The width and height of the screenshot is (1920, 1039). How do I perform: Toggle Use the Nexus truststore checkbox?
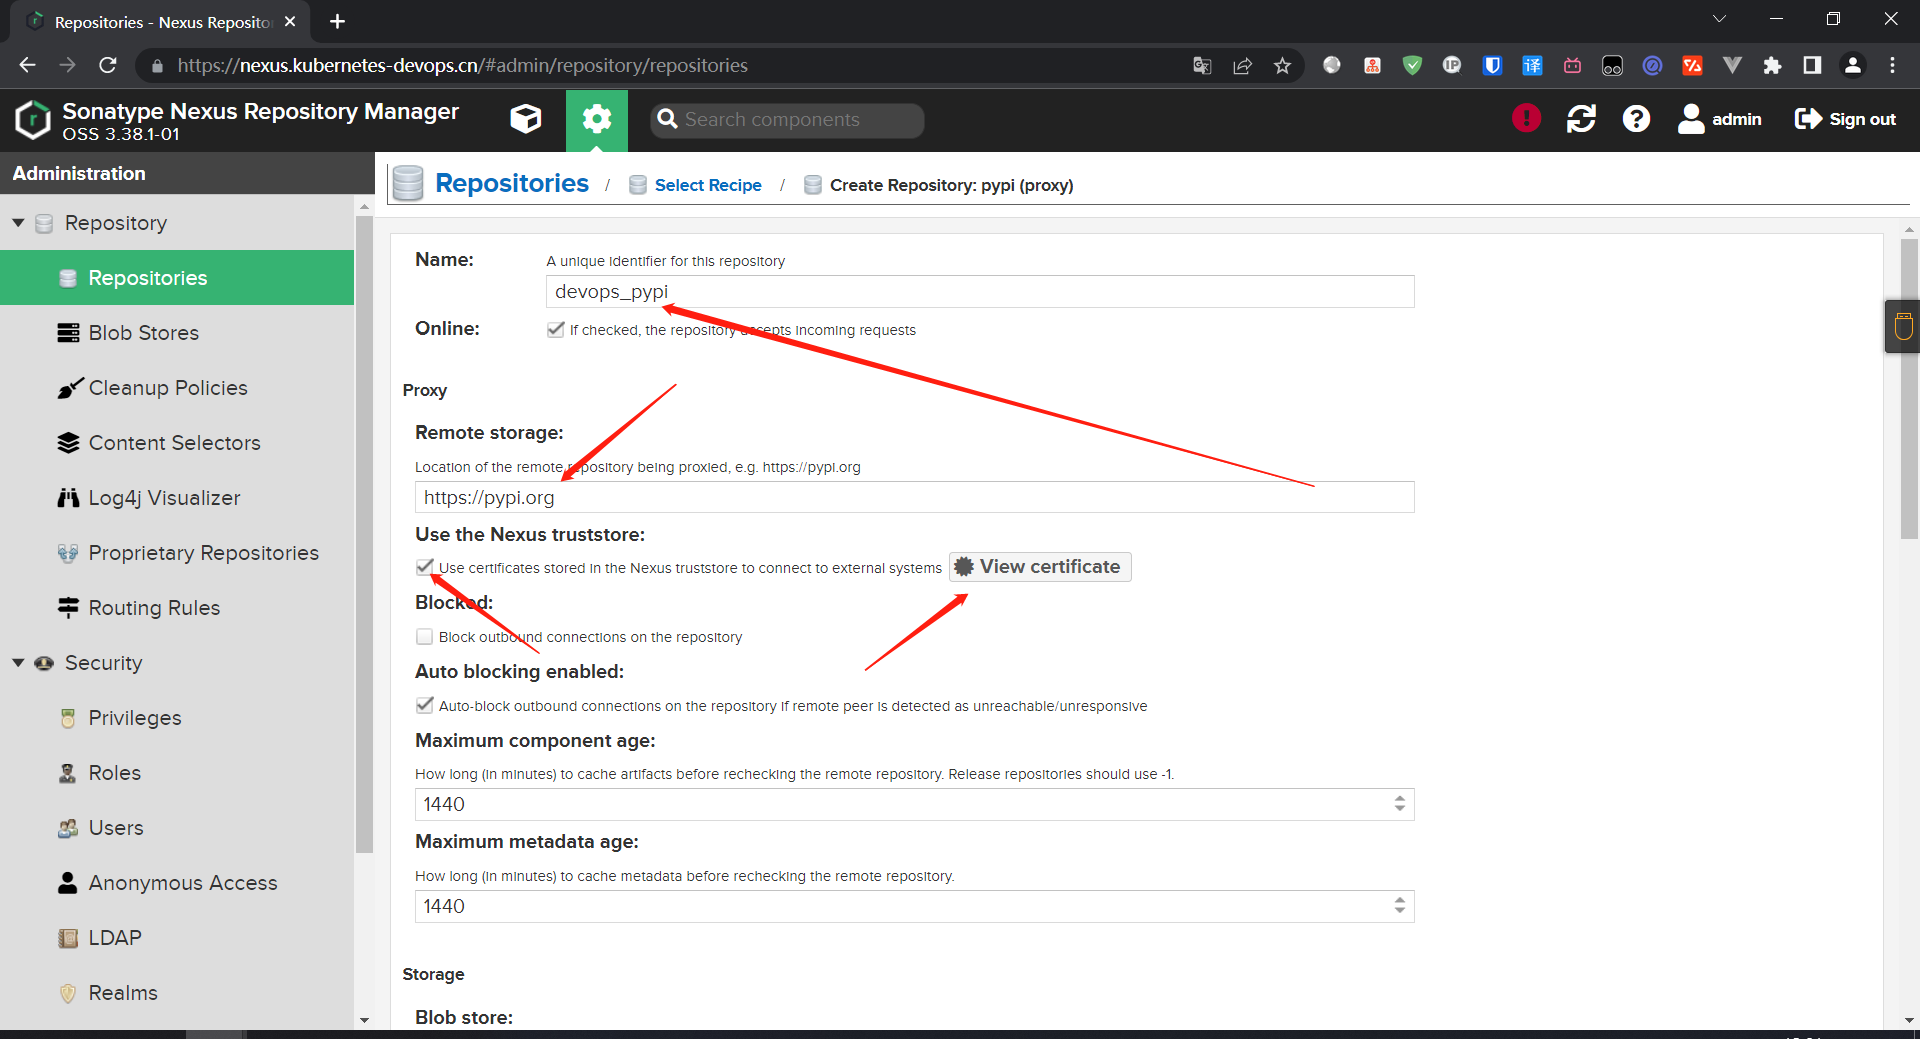click(425, 567)
